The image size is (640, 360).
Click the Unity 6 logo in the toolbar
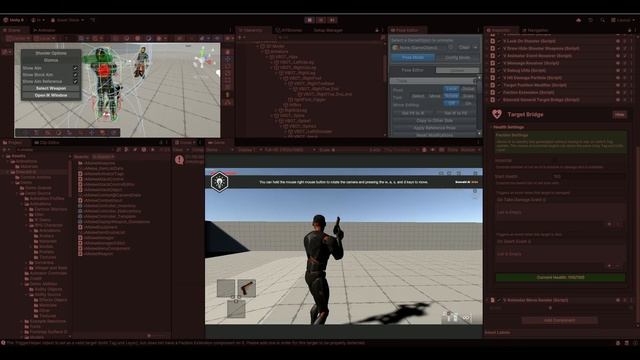coord(6,20)
